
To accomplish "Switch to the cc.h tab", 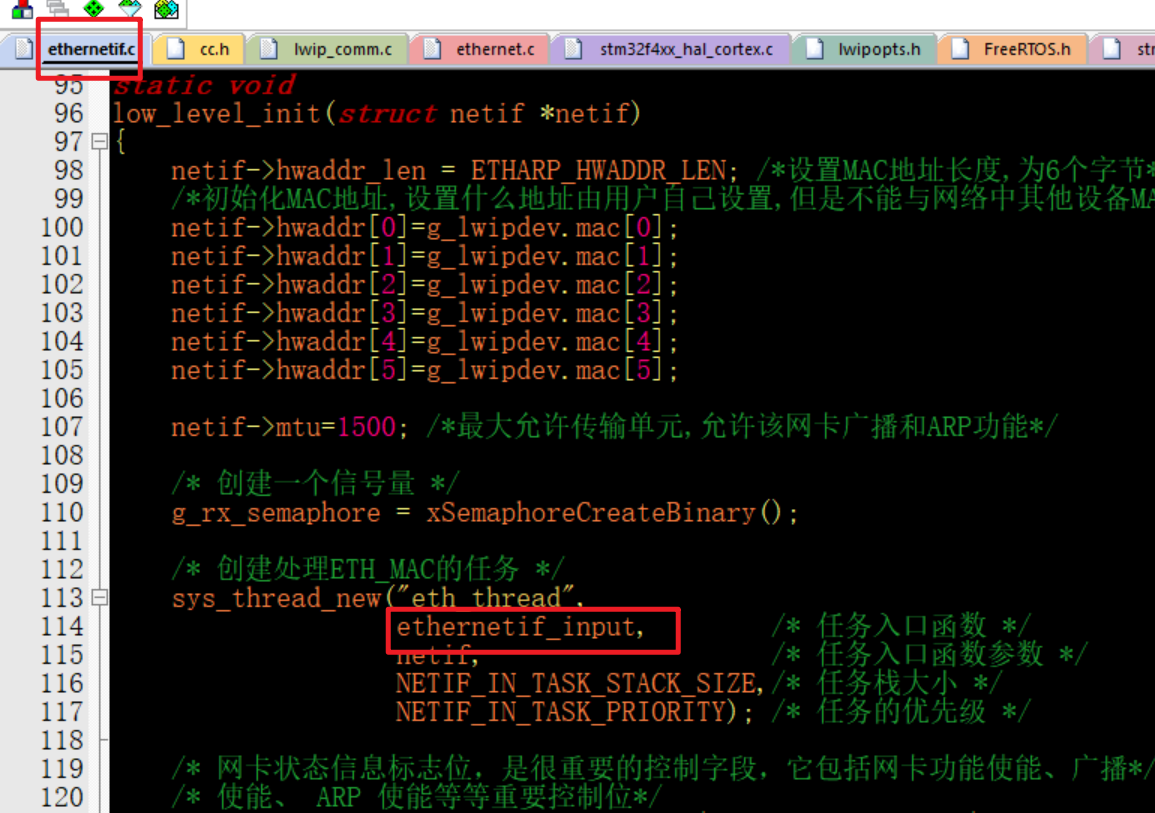I will pyautogui.click(x=199, y=49).
